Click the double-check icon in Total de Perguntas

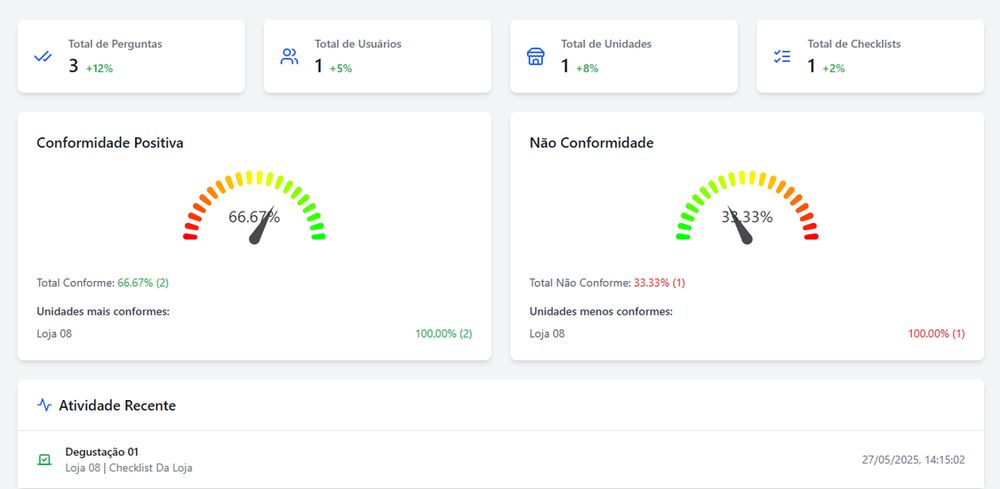[43, 57]
